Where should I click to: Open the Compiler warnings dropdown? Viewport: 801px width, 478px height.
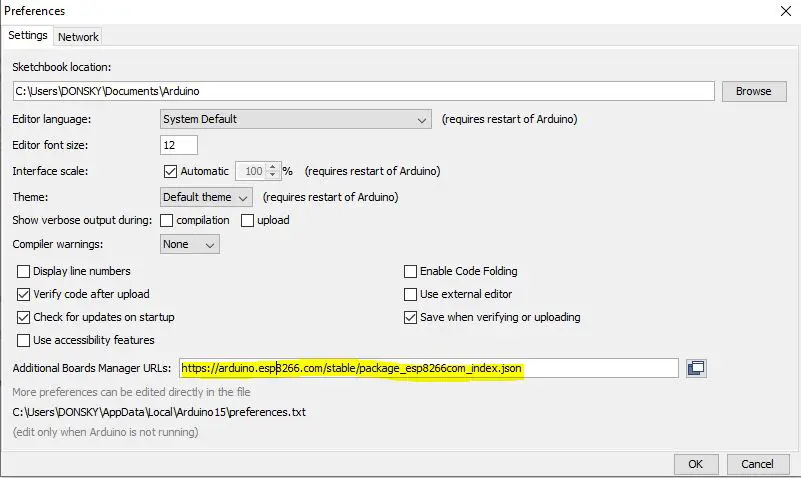(190, 244)
